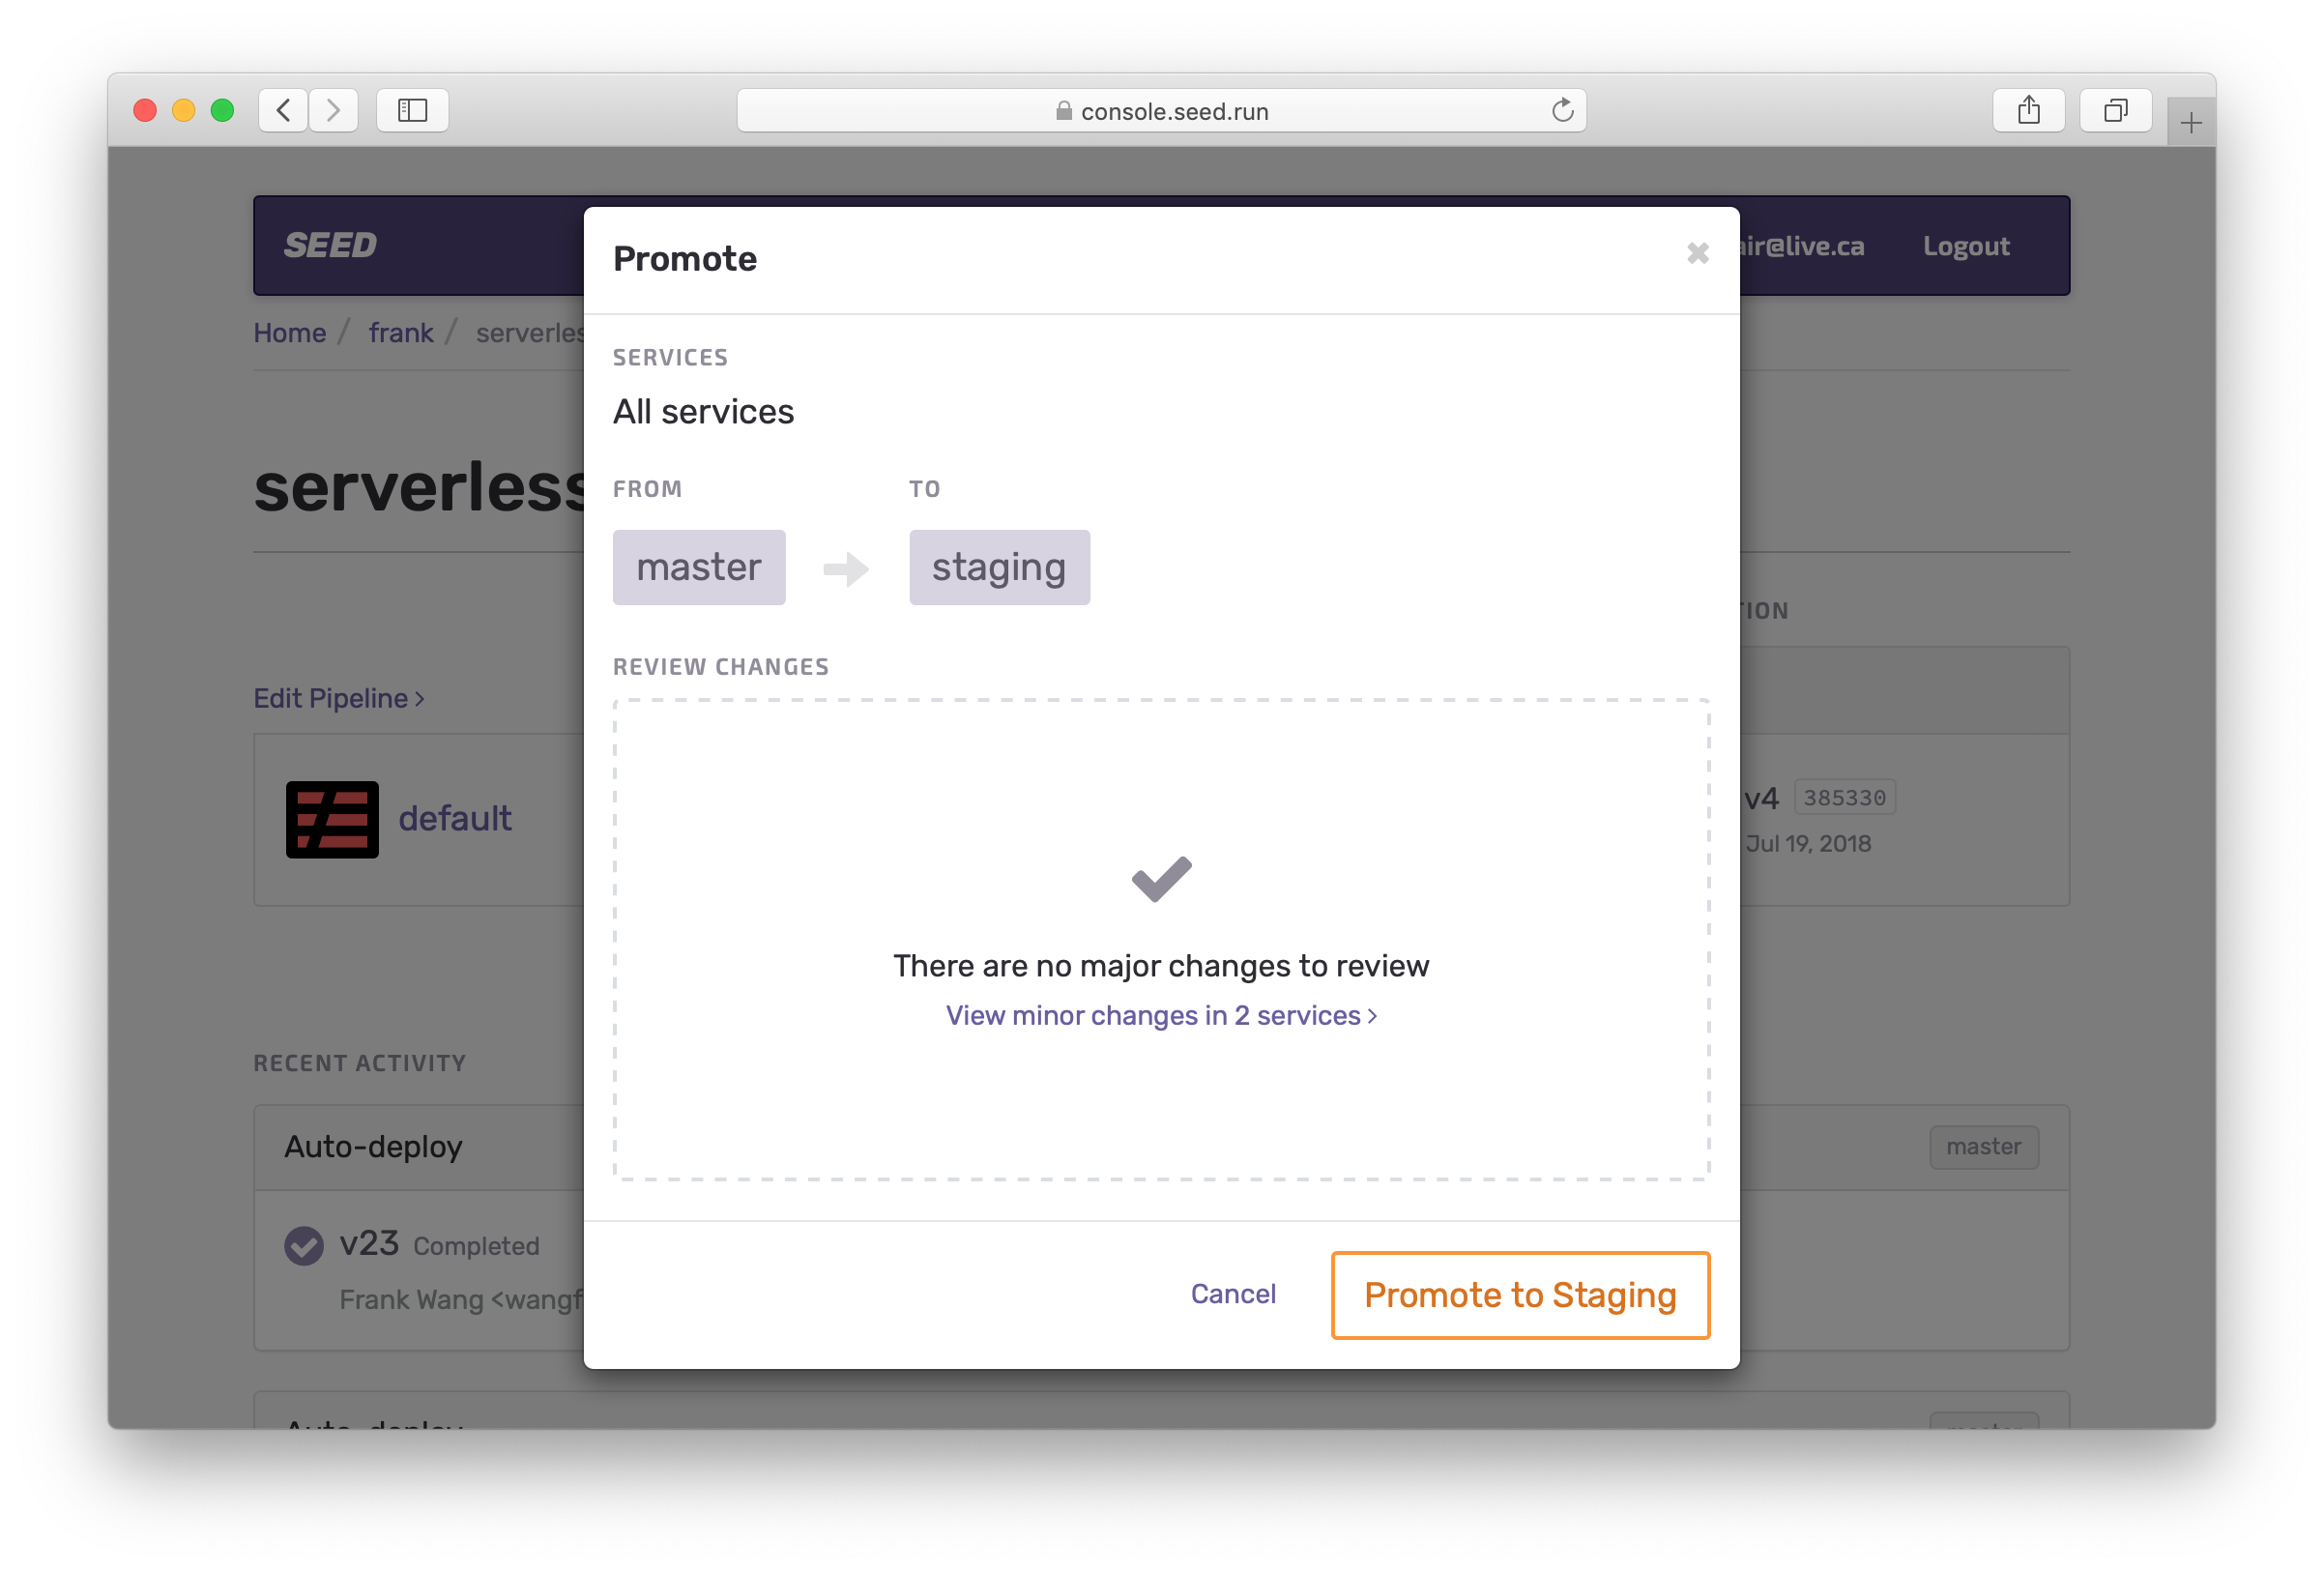Image resolution: width=2324 pixels, height=1572 pixels.
Task: Open a new tab with the plus icon
Action: click(x=2190, y=123)
